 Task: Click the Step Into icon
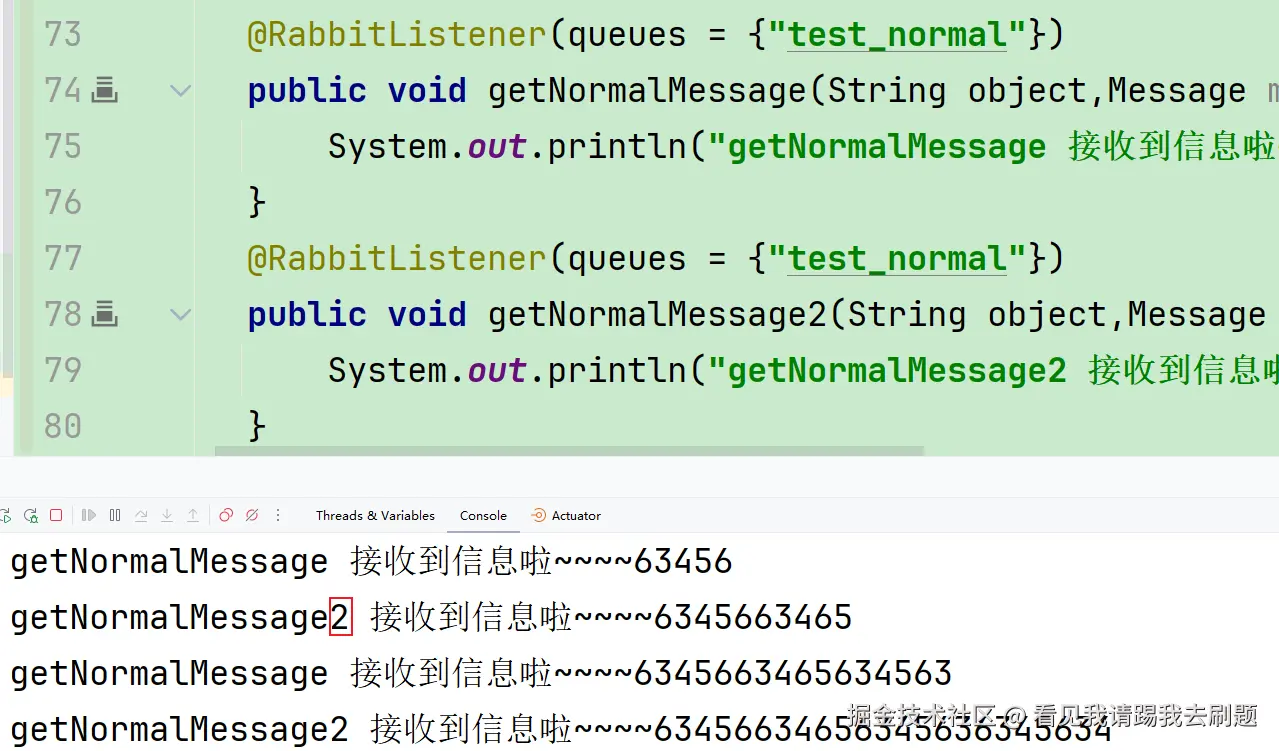pos(167,516)
